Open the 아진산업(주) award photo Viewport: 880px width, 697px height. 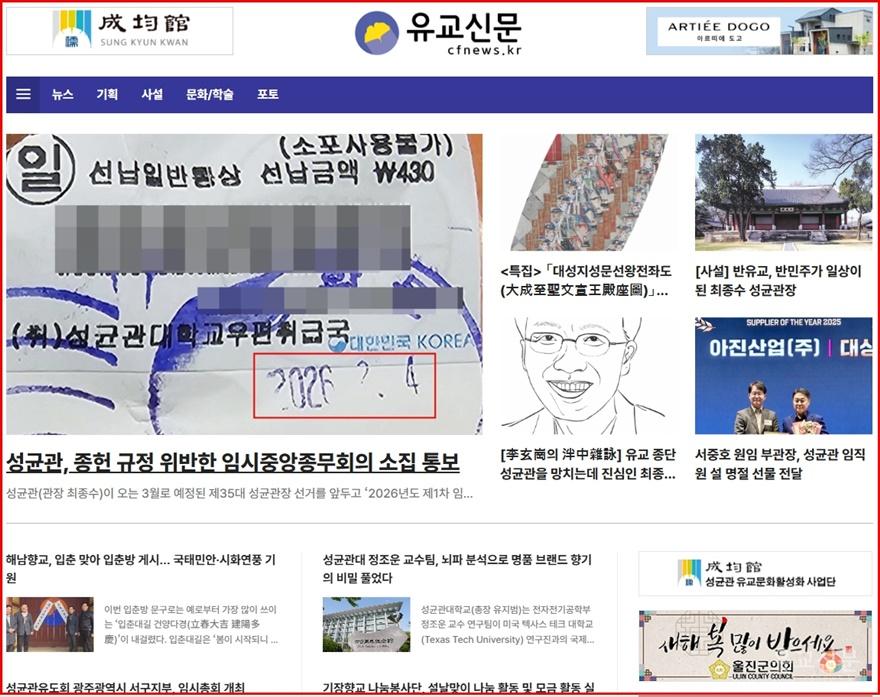point(783,375)
